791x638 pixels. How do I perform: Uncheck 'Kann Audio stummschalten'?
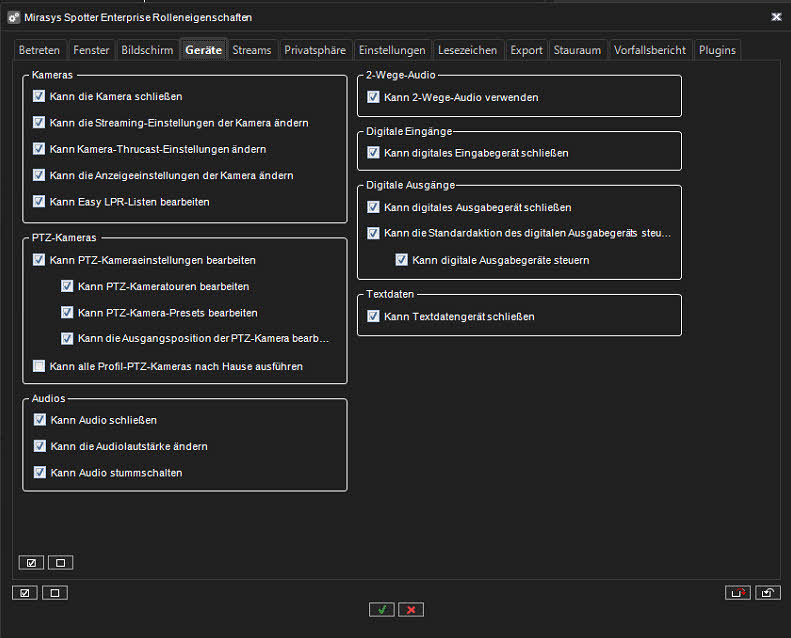click(39, 472)
